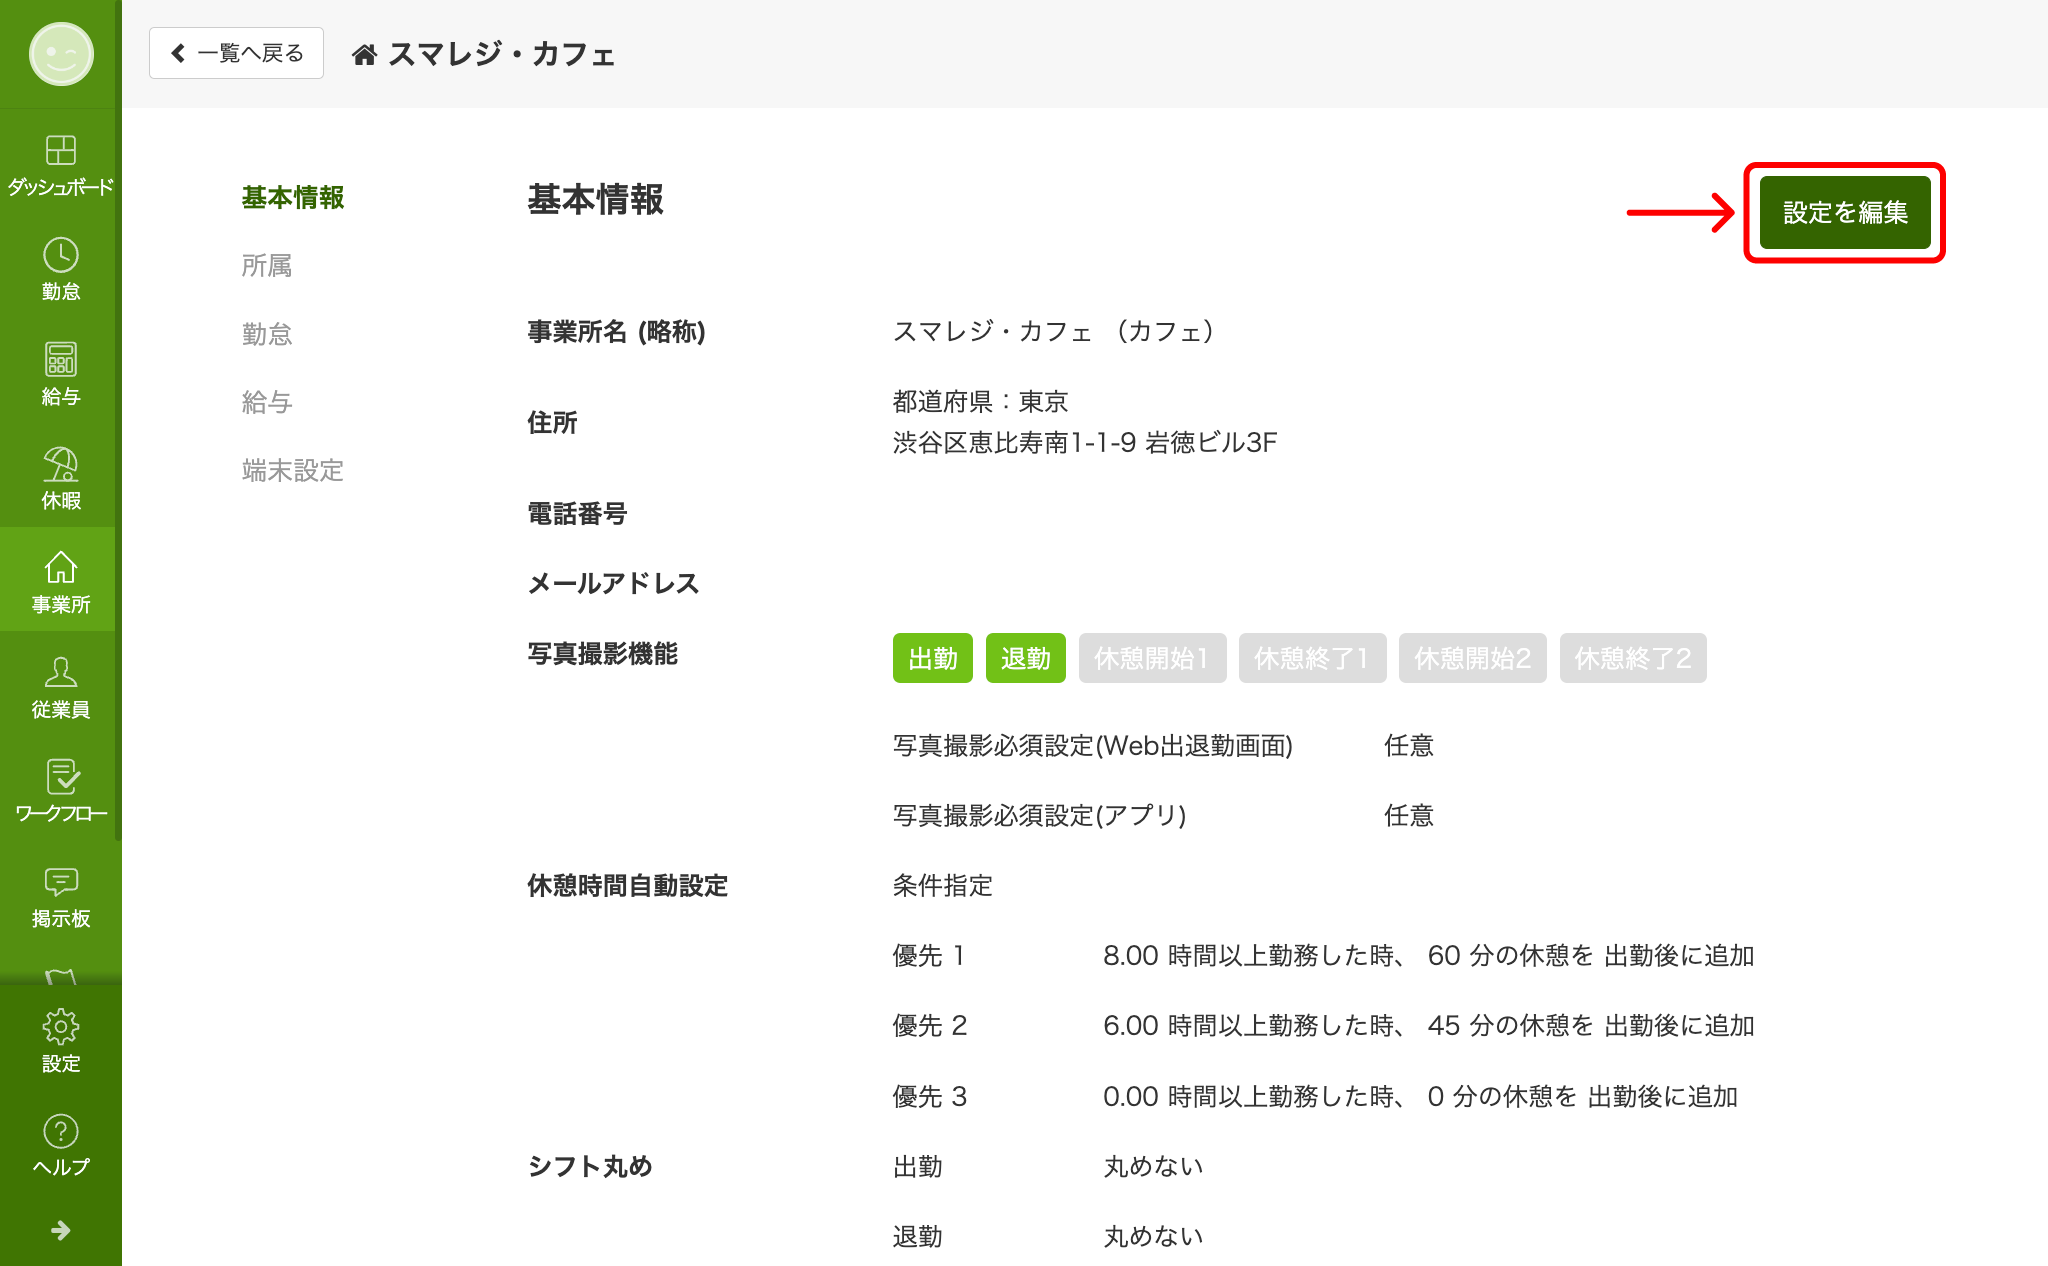Toggle the 休憩終了1 photo tag
2048x1266 pixels.
[1312, 658]
